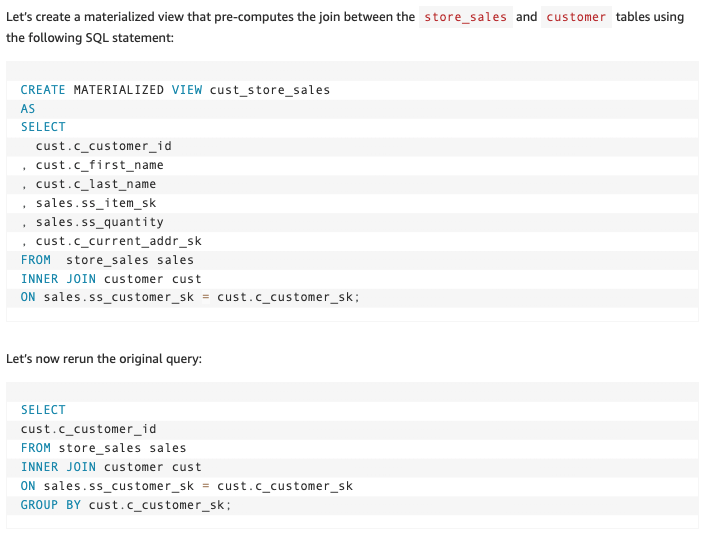Click the AS keyword line
The height and width of the screenshot is (544, 708).
28,109
